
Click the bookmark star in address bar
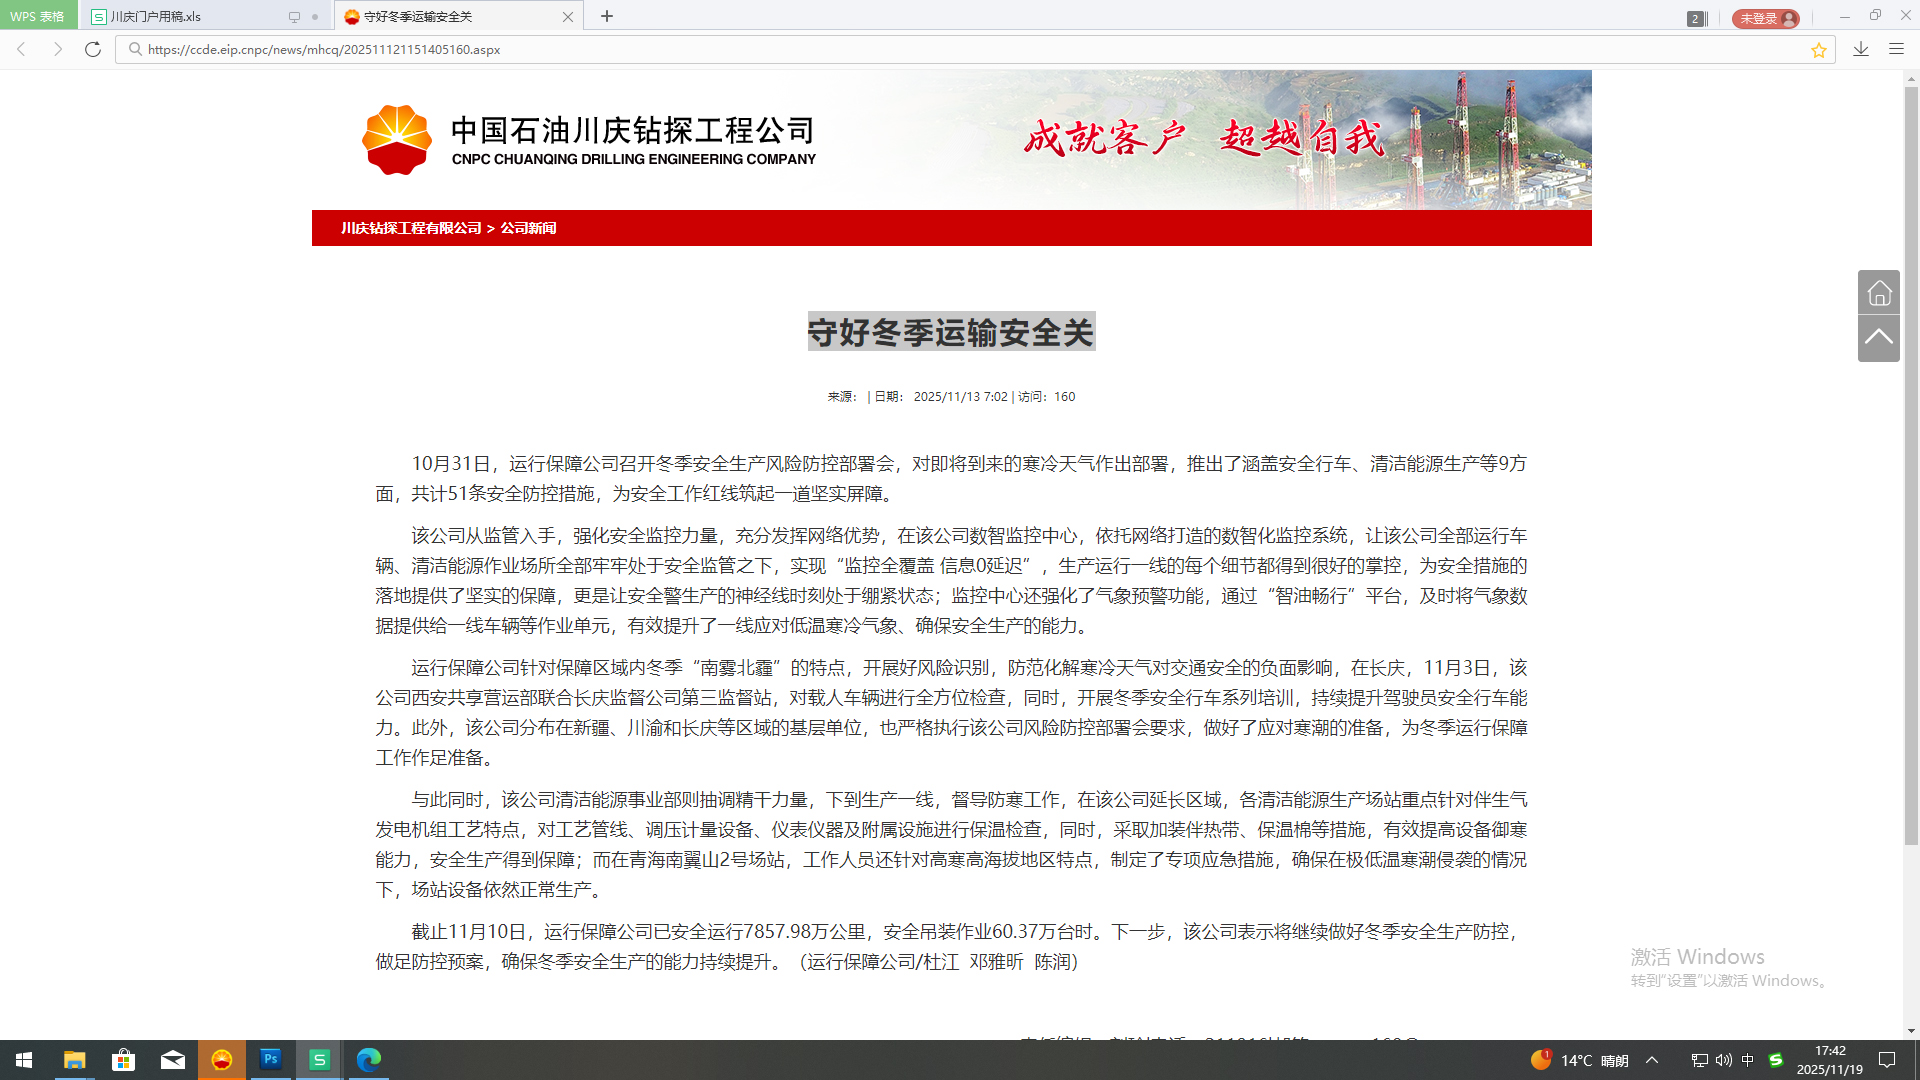(1818, 50)
